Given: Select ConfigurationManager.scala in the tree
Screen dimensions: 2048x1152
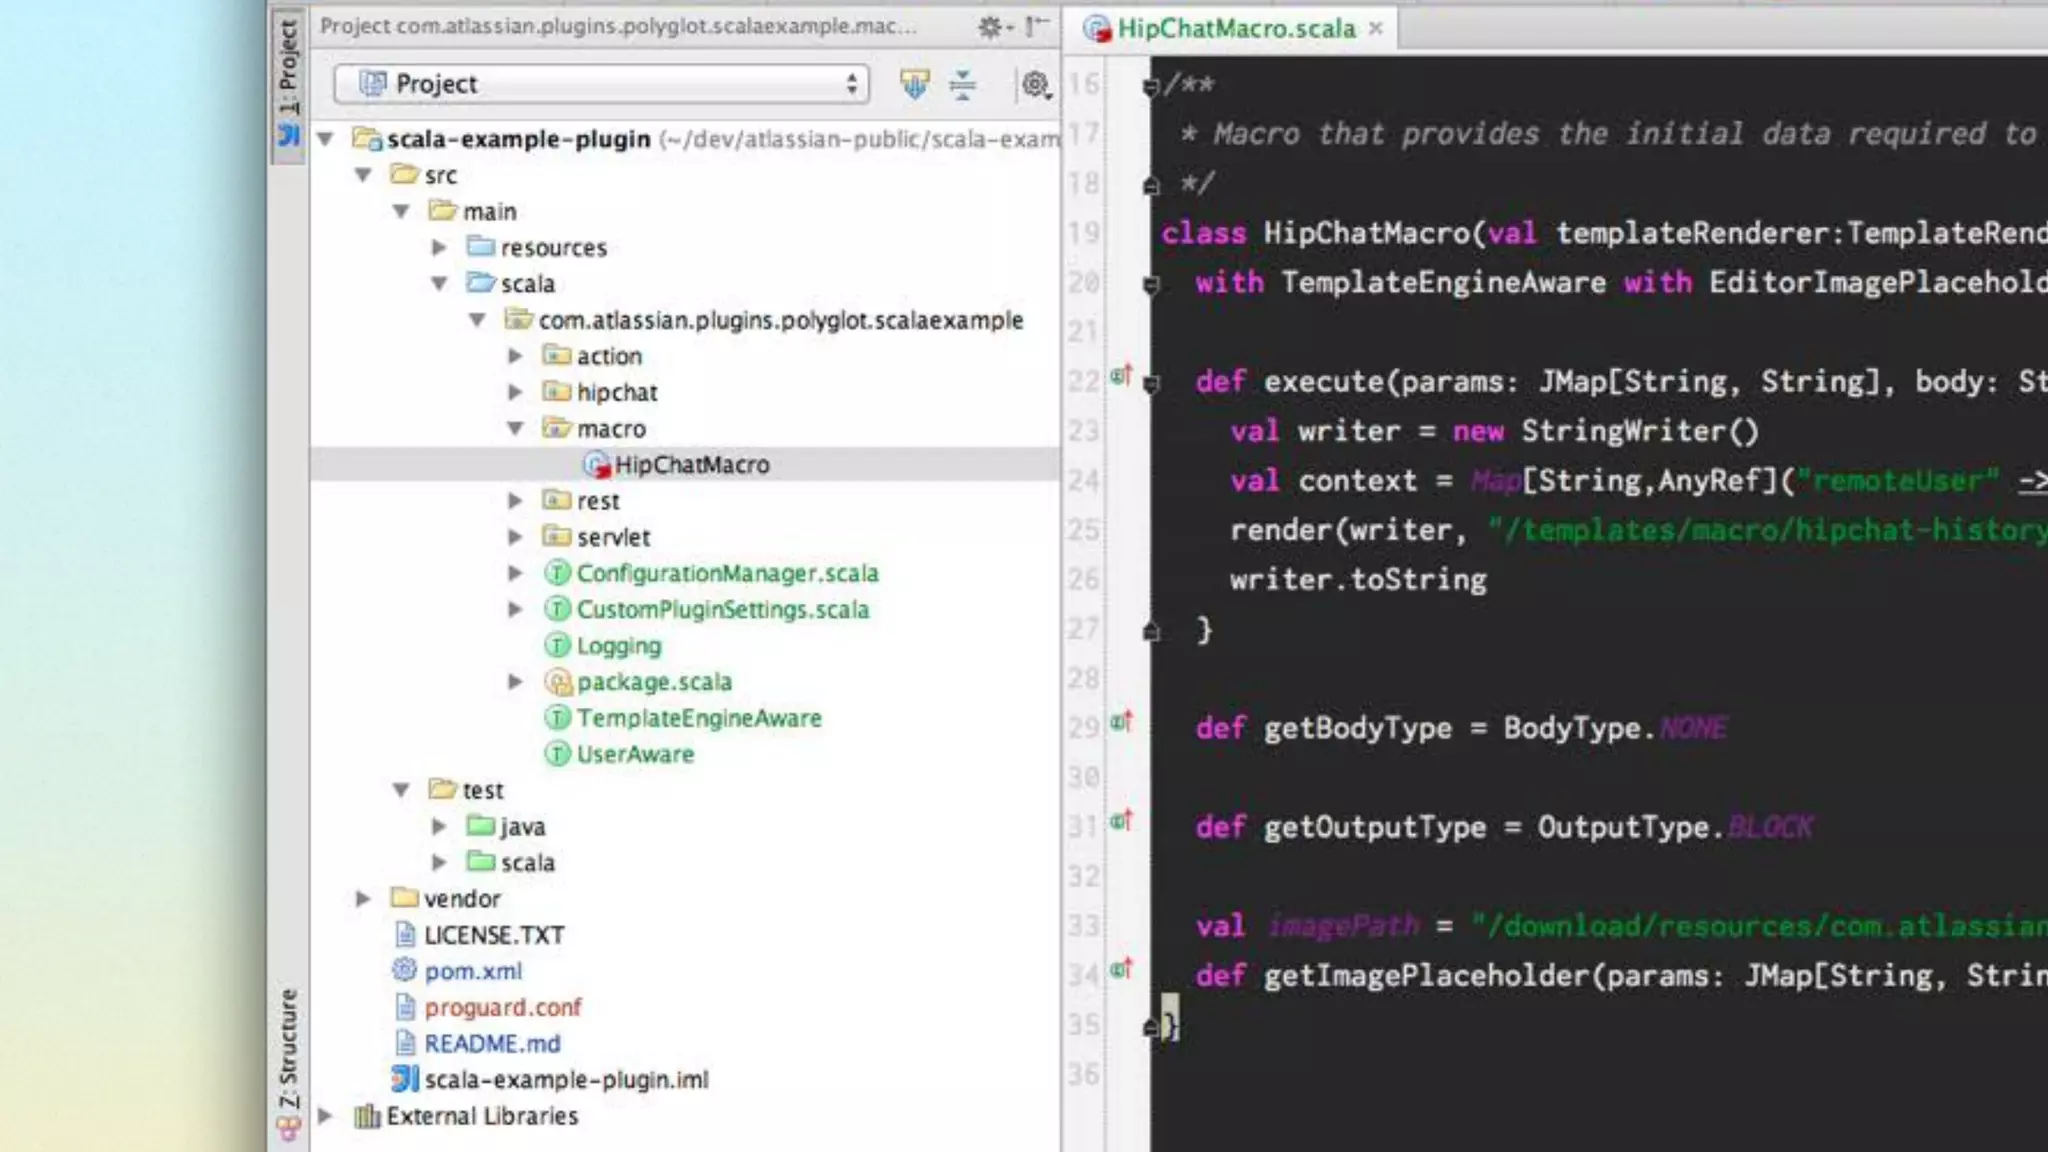Looking at the screenshot, I should [727, 573].
